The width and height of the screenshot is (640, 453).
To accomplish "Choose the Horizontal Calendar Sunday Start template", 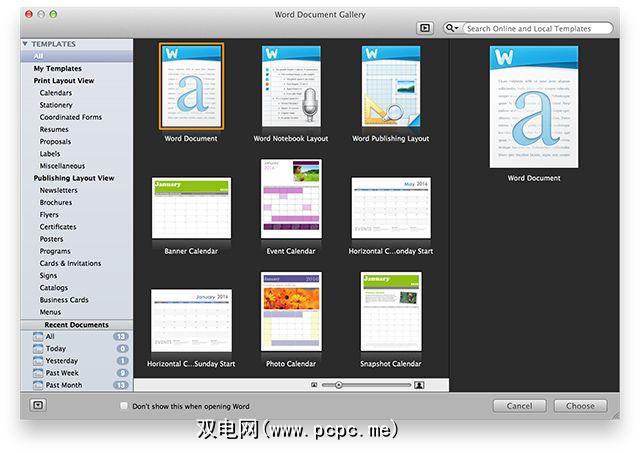I will tap(191, 321).
